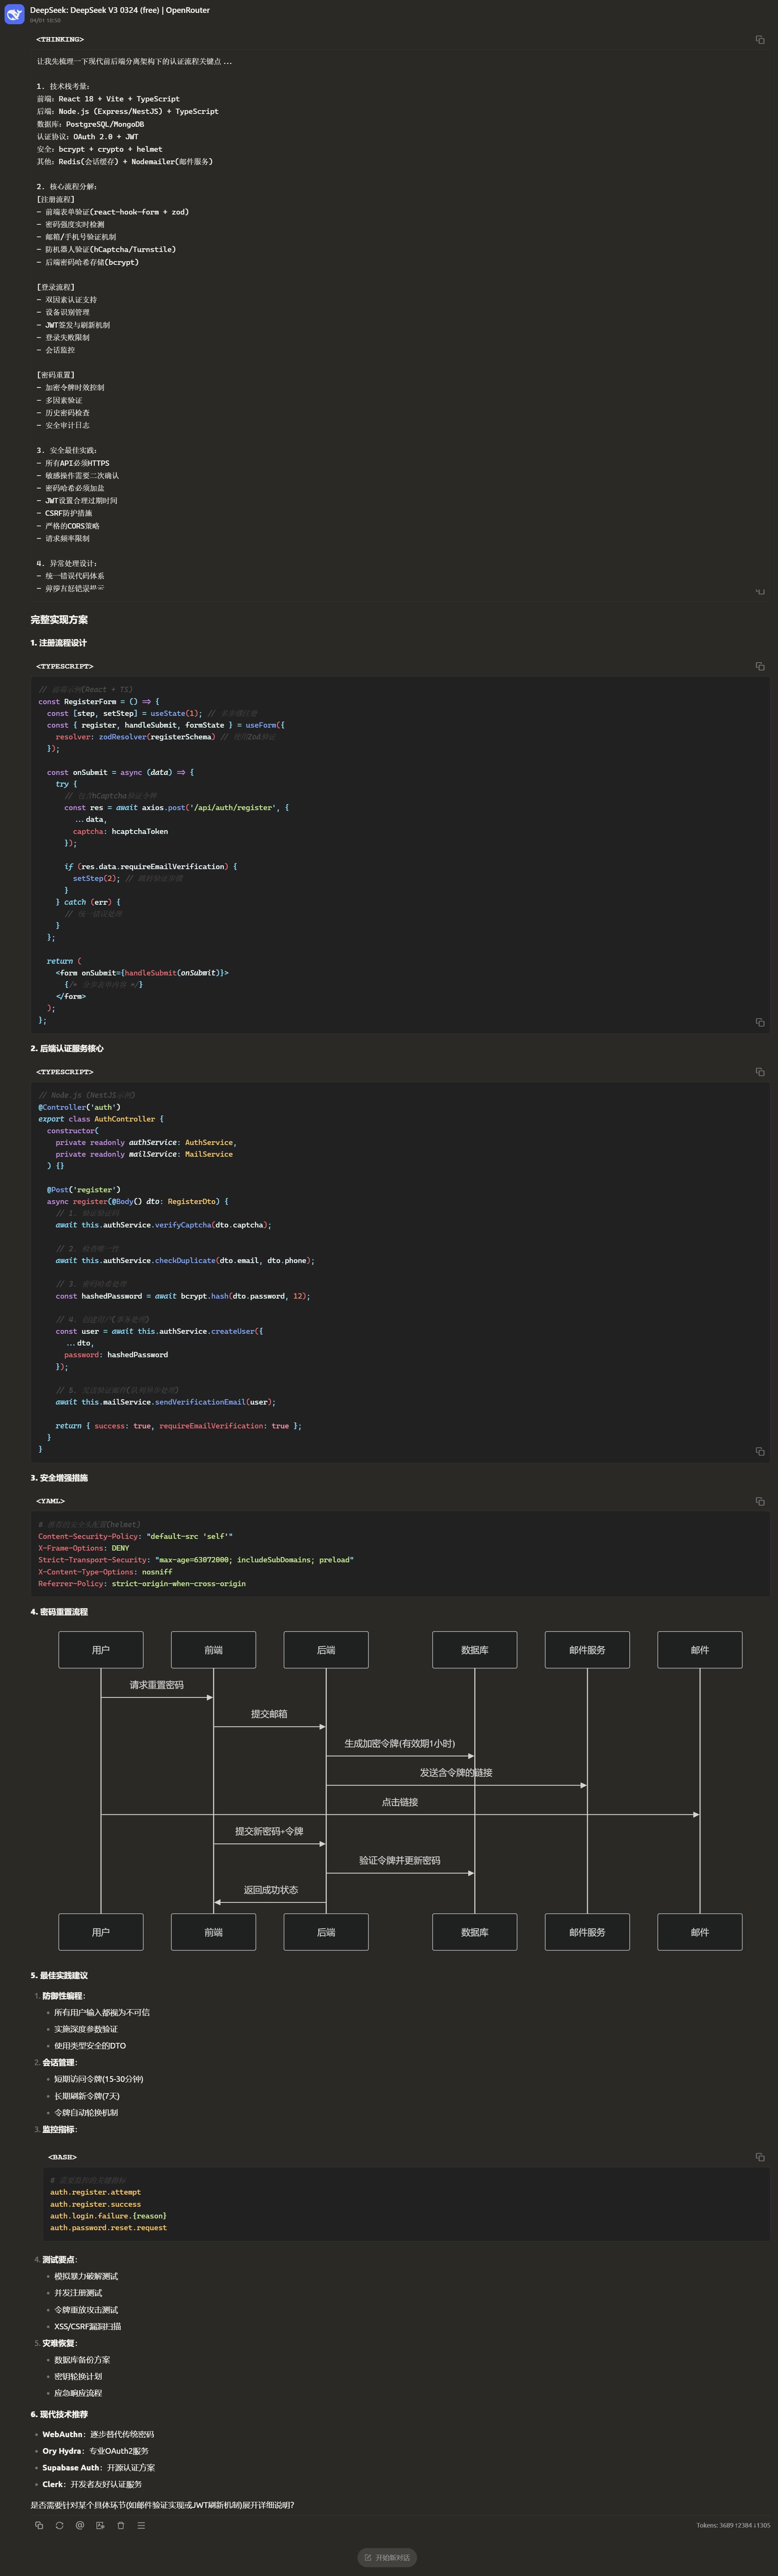Click the diagram label 请求重置密码

[x=157, y=1685]
